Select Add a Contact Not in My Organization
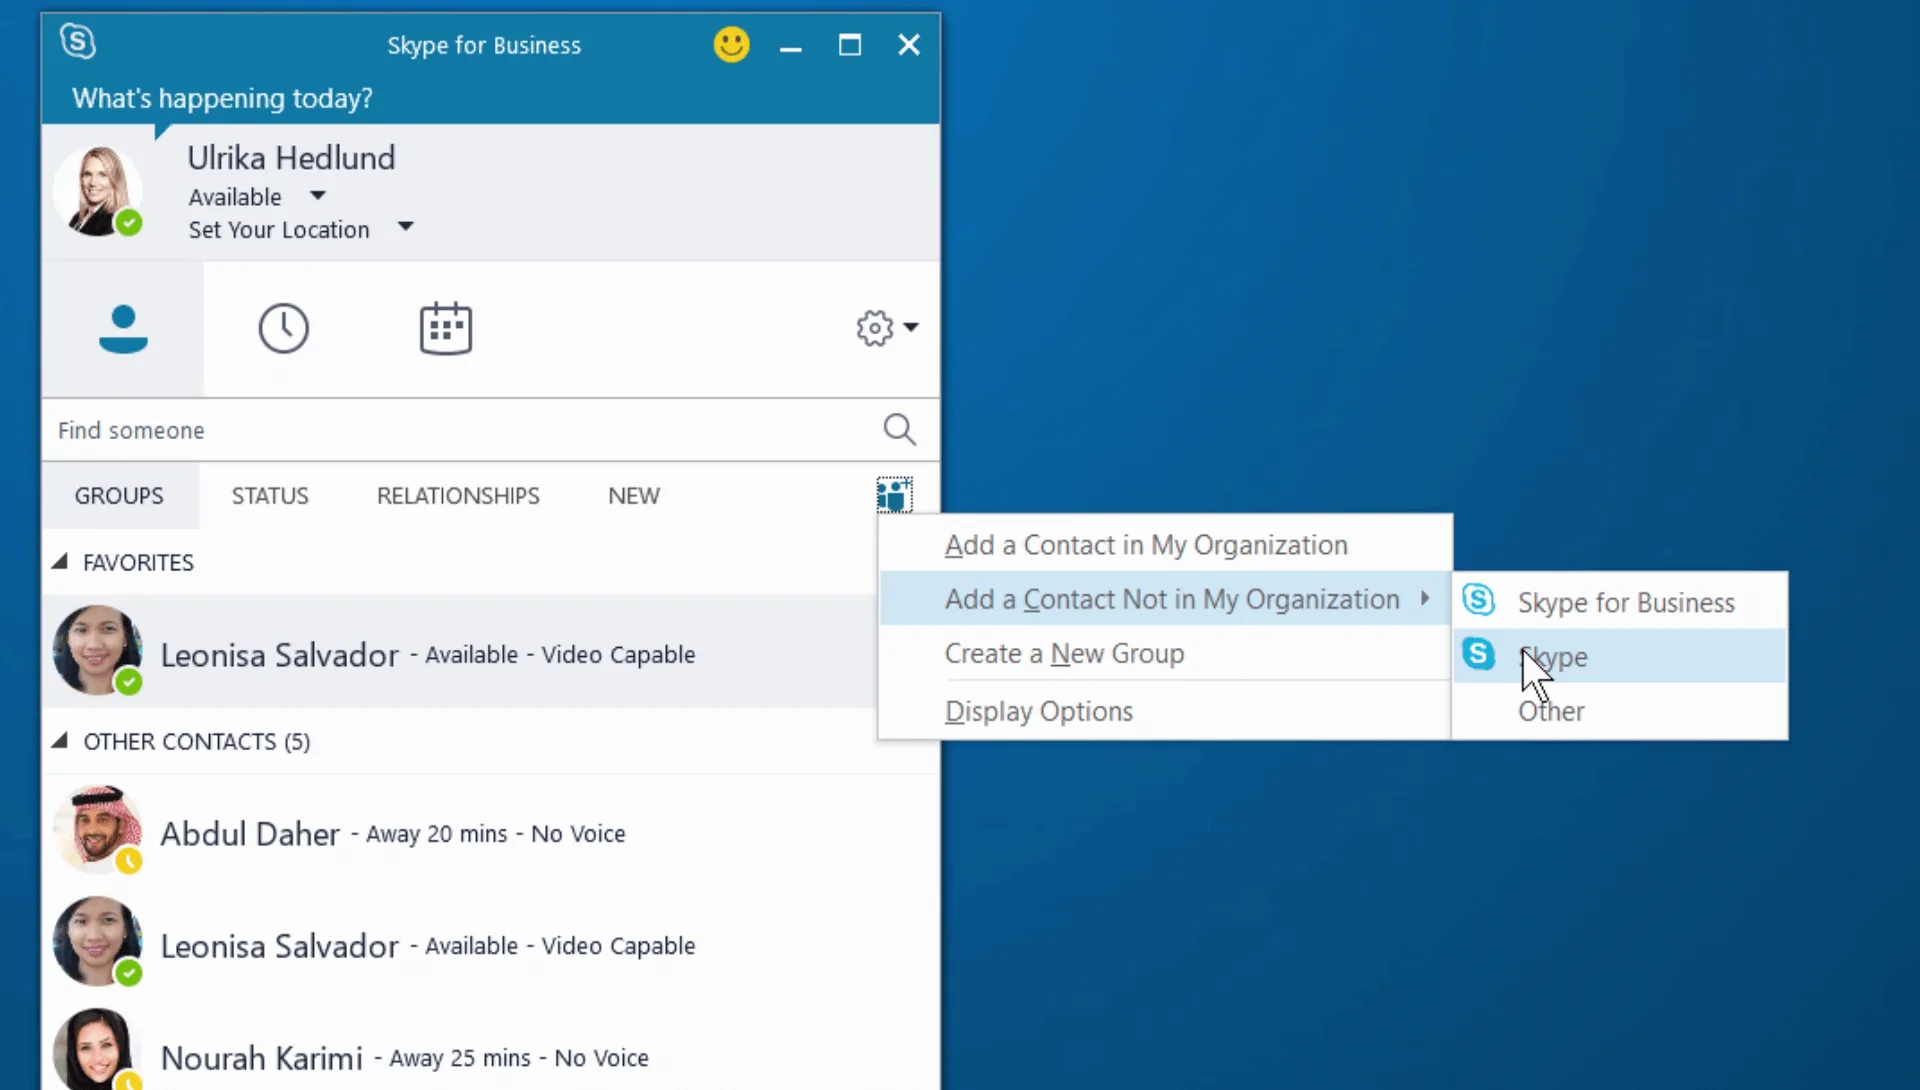This screenshot has height=1090, width=1920. click(1165, 599)
